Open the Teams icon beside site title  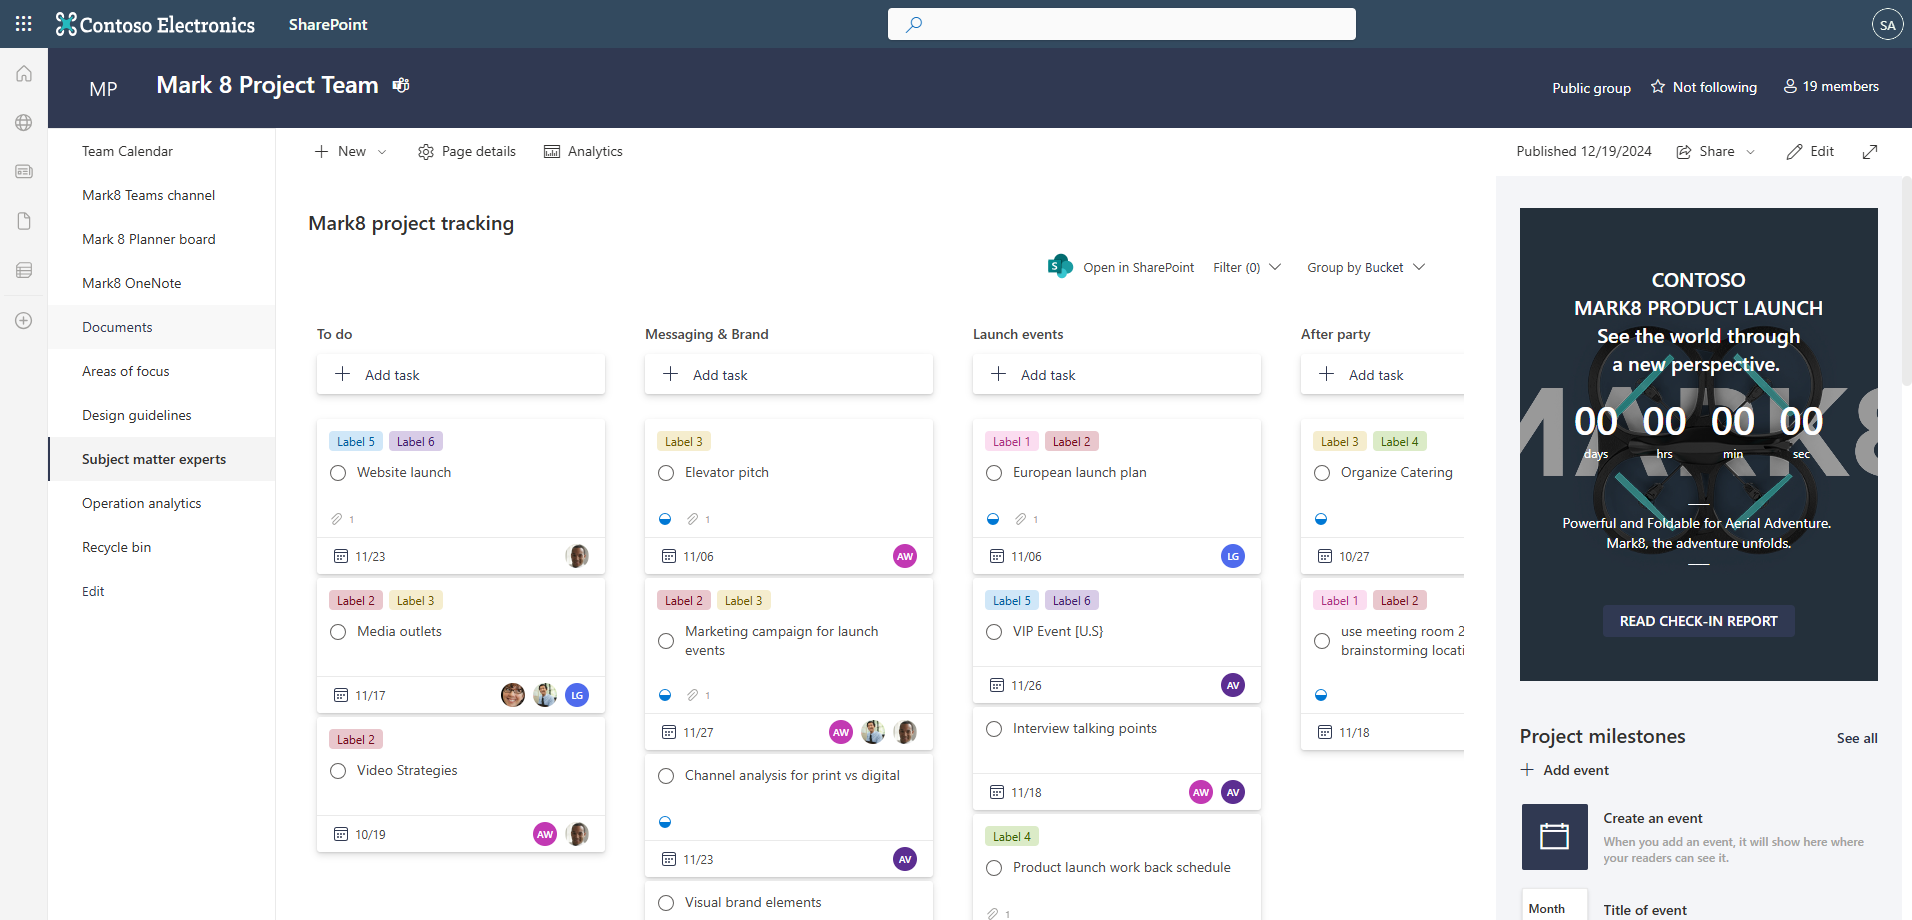pos(401,85)
